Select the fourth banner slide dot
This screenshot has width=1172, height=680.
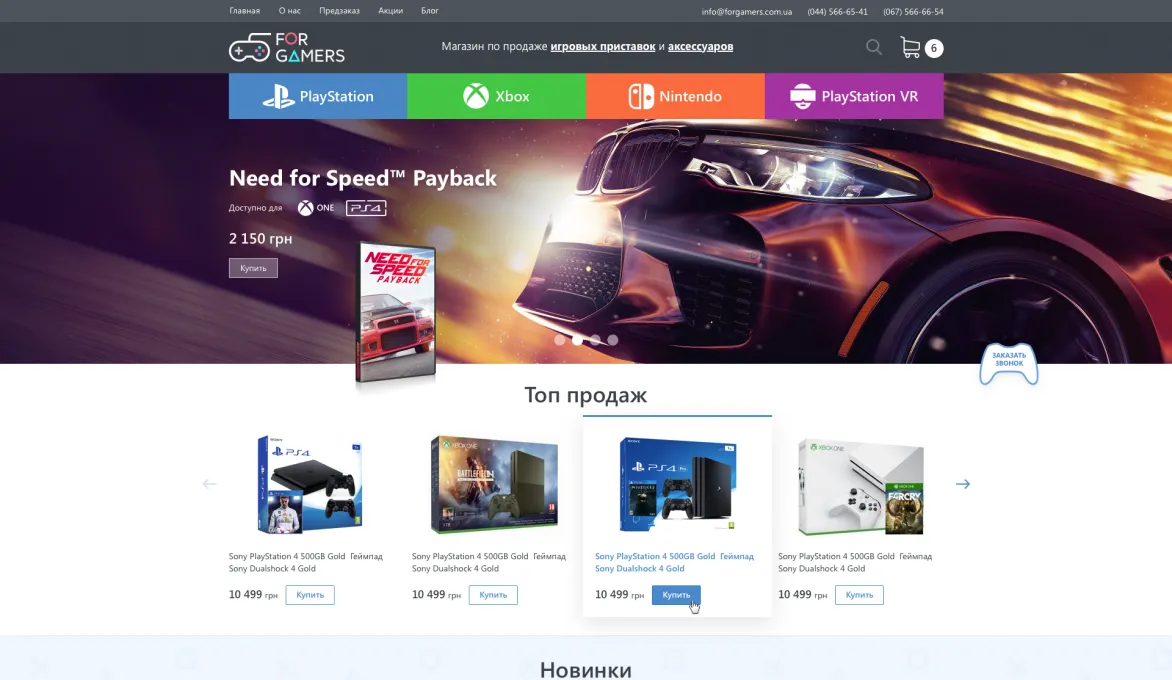click(613, 340)
